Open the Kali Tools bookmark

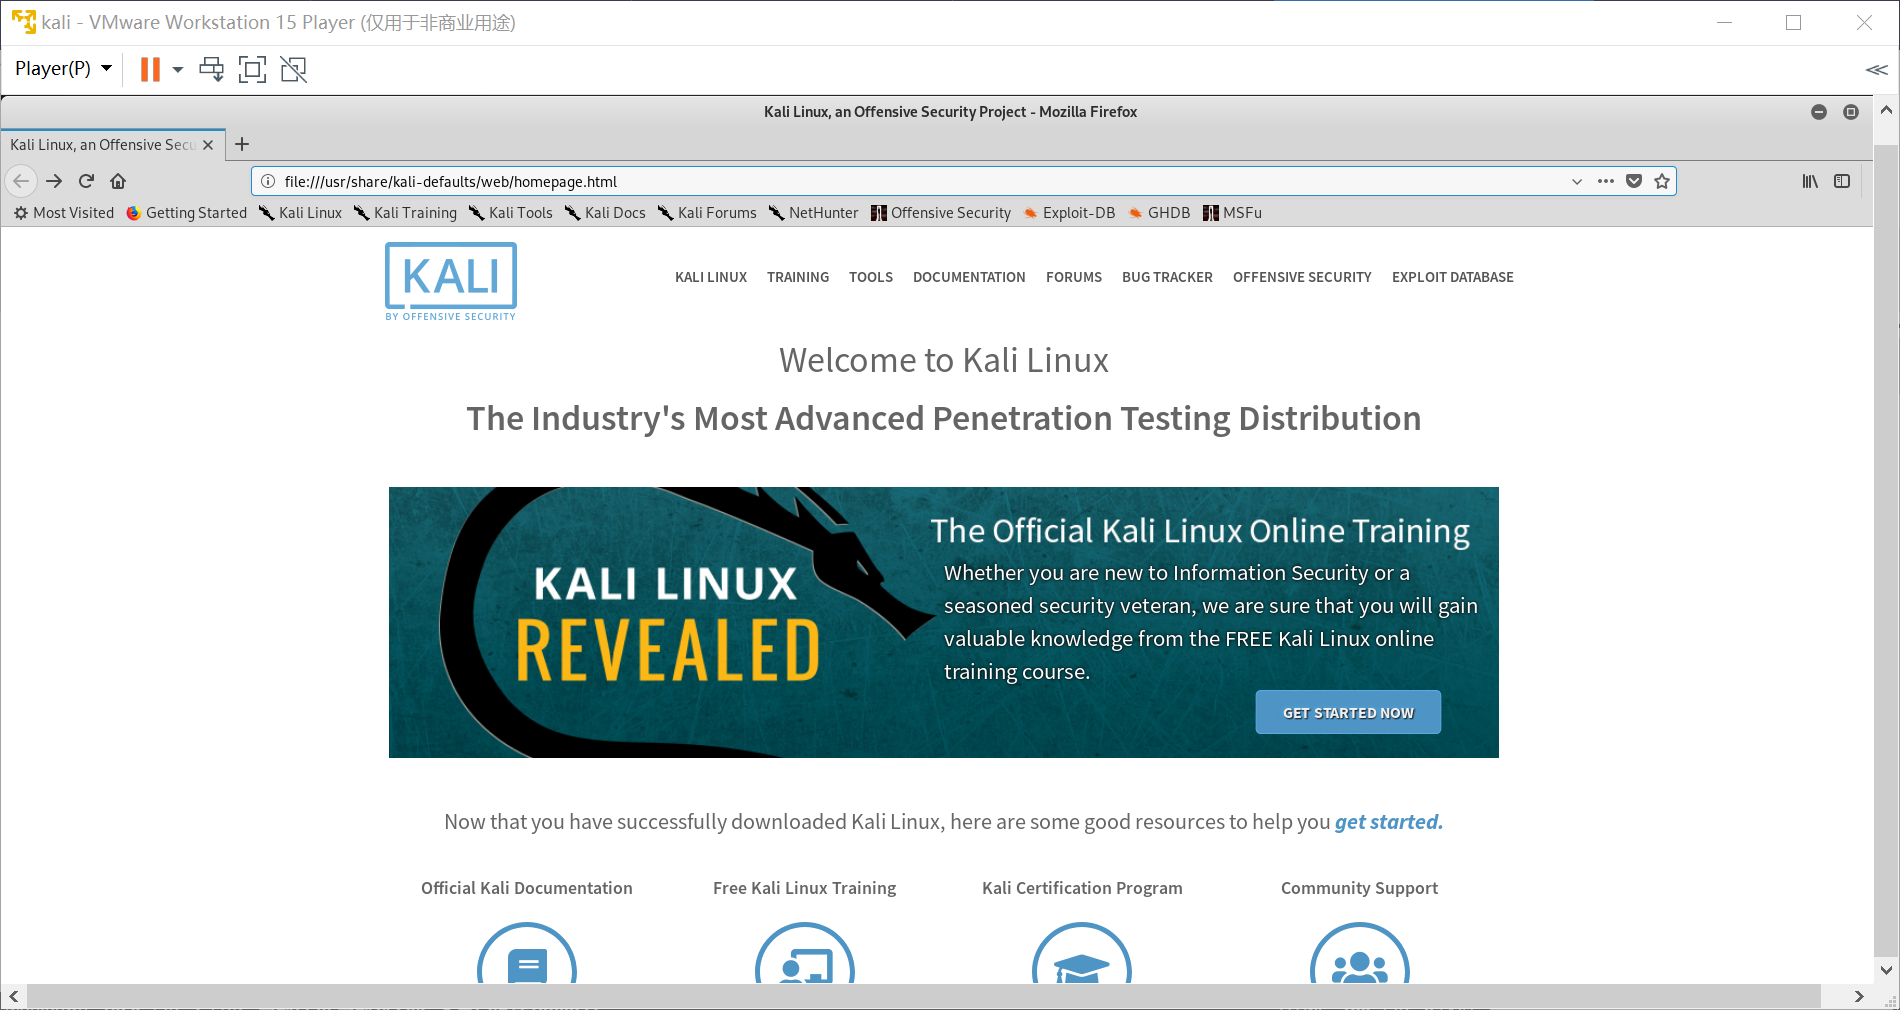[511, 213]
